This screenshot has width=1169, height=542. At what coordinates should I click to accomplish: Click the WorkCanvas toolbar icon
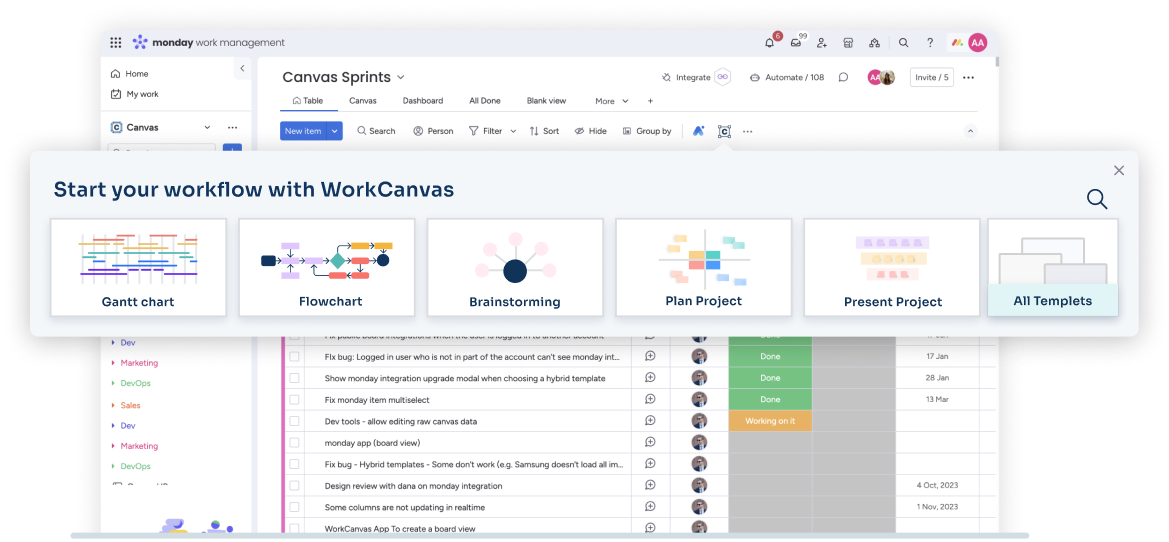(724, 131)
